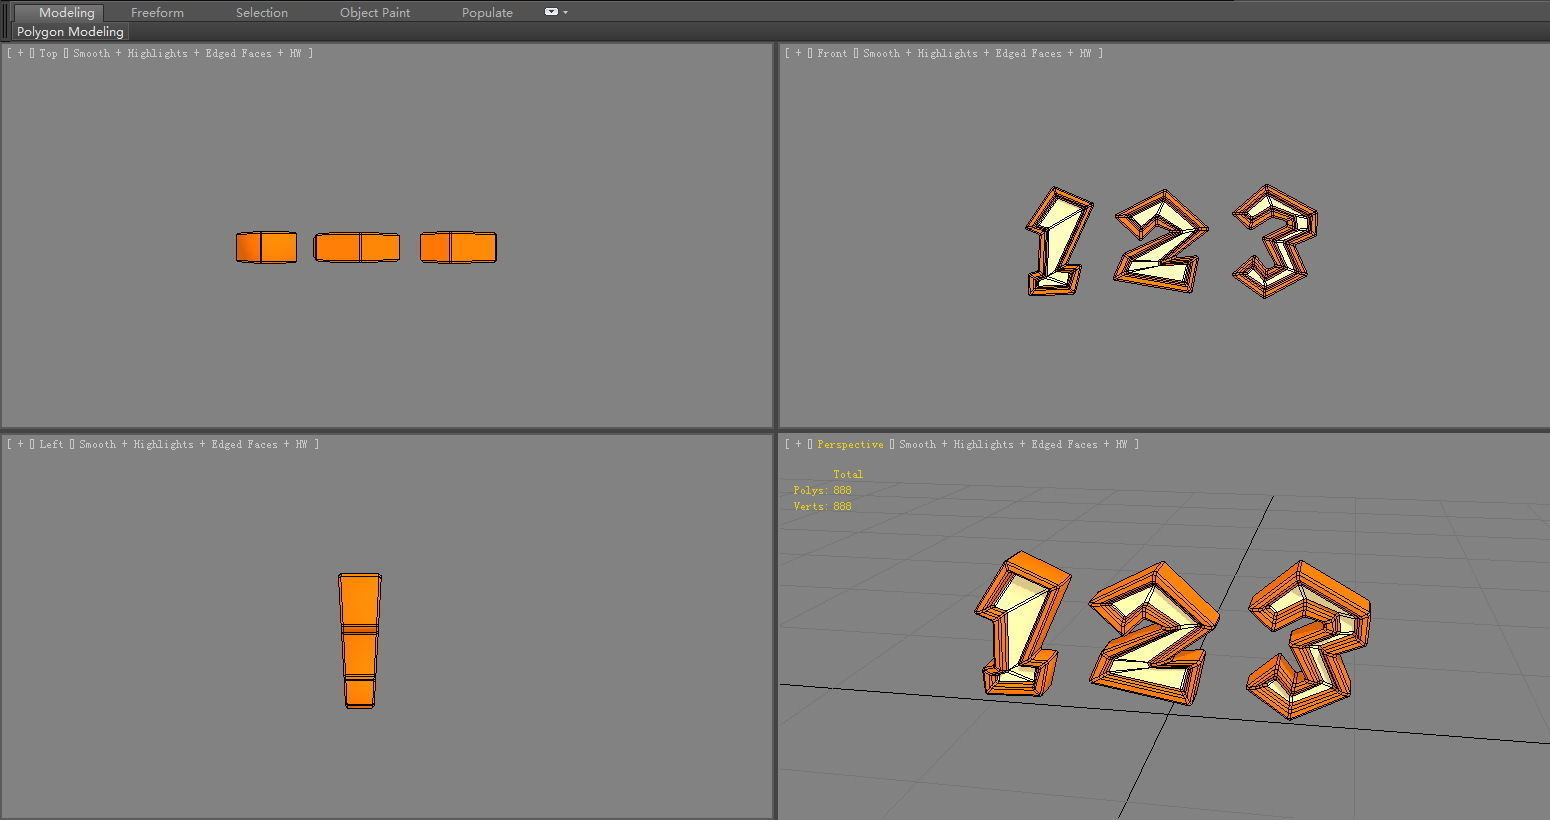Open the Top viewport shading label menu
Viewport: 1550px width, 820px height.
click(187, 54)
